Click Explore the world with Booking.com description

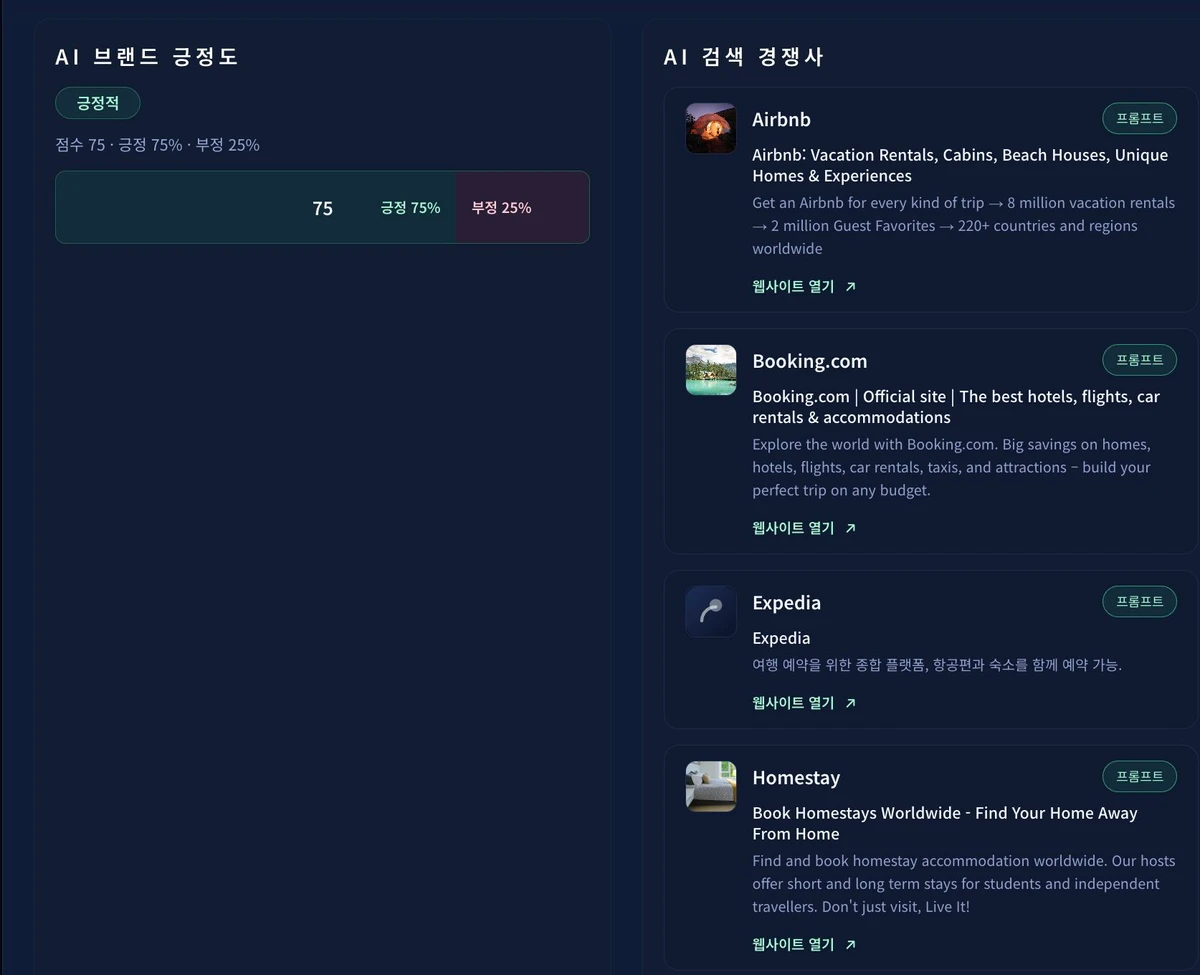(952, 467)
